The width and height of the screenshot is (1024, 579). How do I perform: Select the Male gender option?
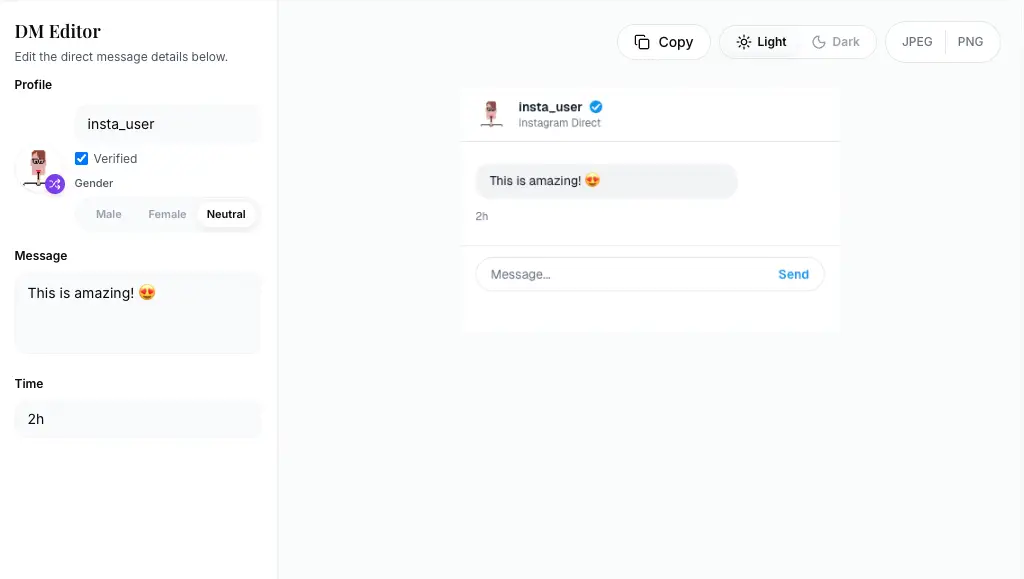pyautogui.click(x=108, y=213)
